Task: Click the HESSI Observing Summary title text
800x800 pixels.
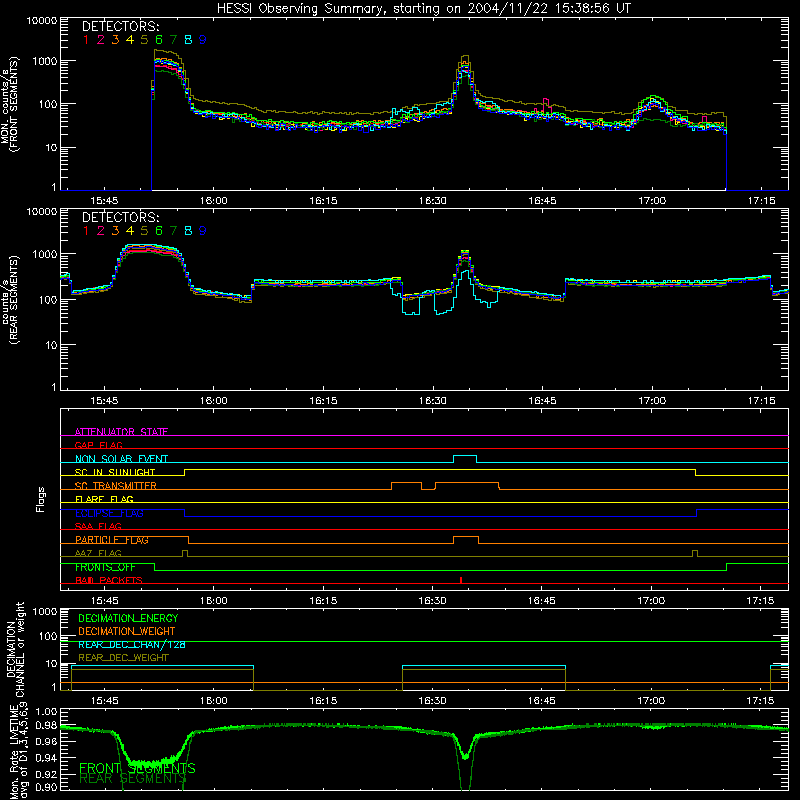Action: coord(423,8)
